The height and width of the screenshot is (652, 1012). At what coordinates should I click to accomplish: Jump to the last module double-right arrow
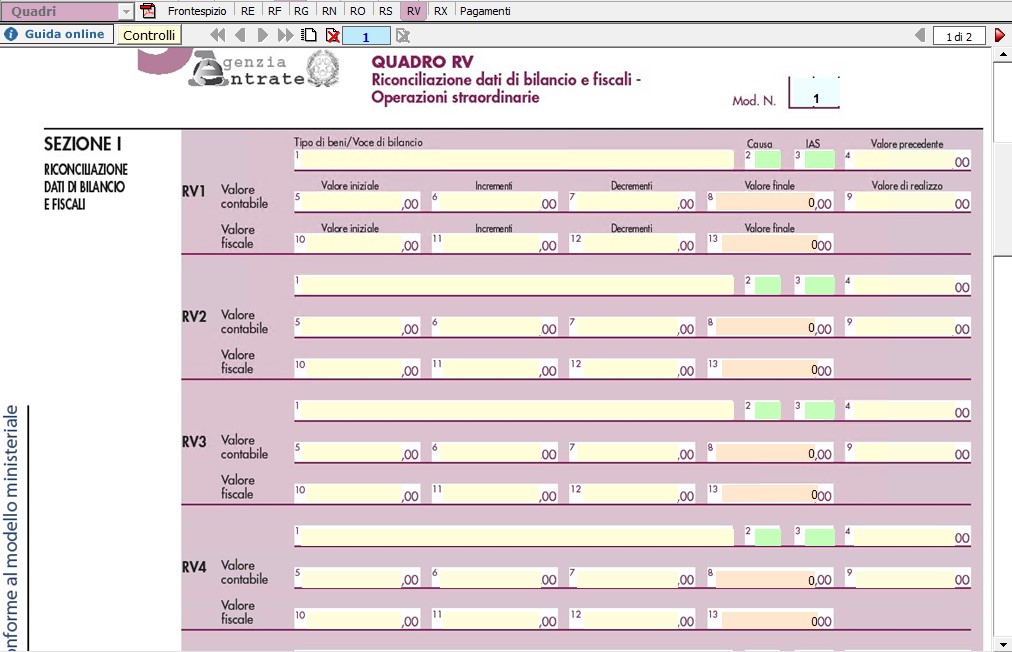[x=285, y=36]
